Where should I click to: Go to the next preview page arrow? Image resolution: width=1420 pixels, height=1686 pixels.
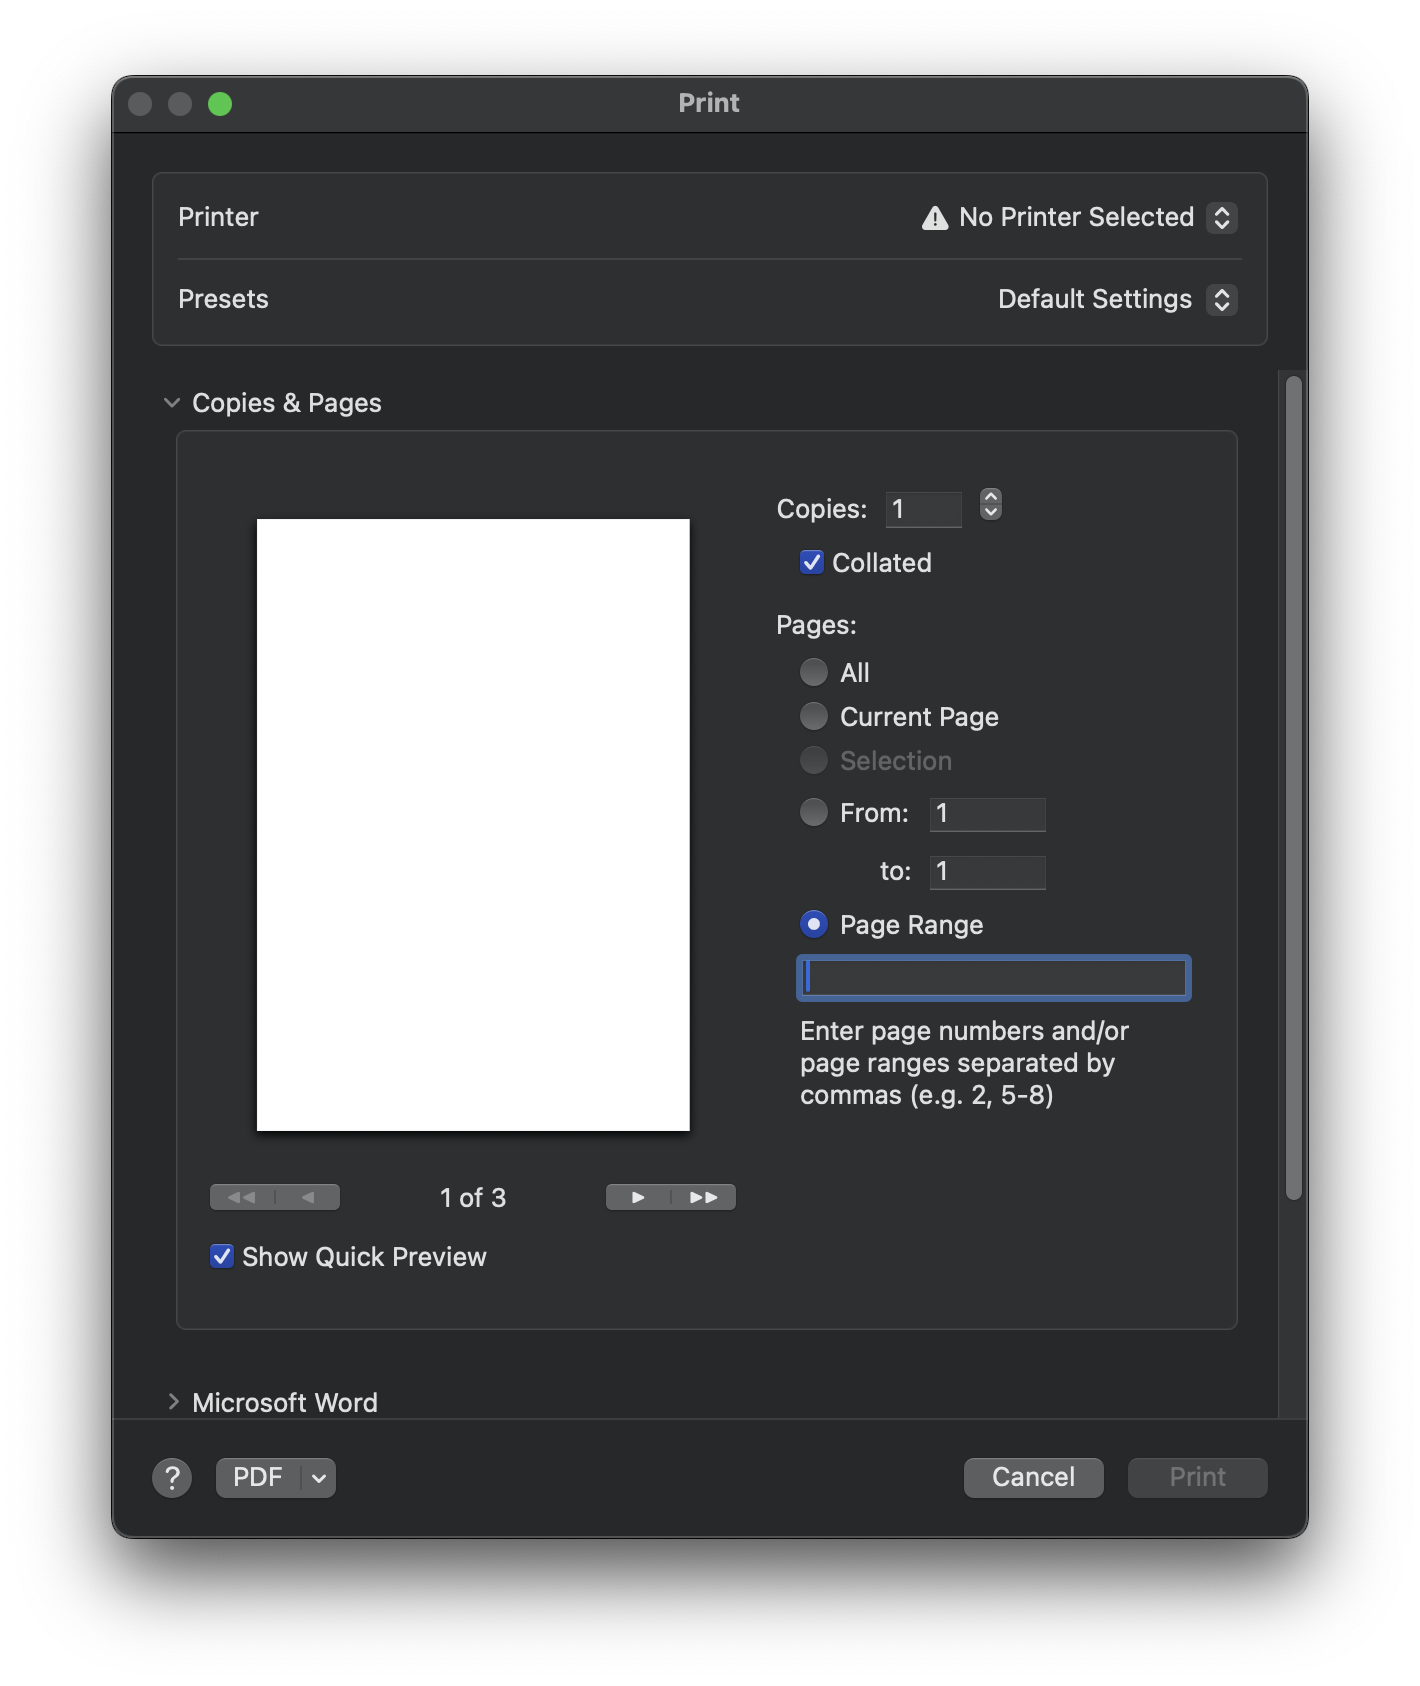pyautogui.click(x=638, y=1197)
